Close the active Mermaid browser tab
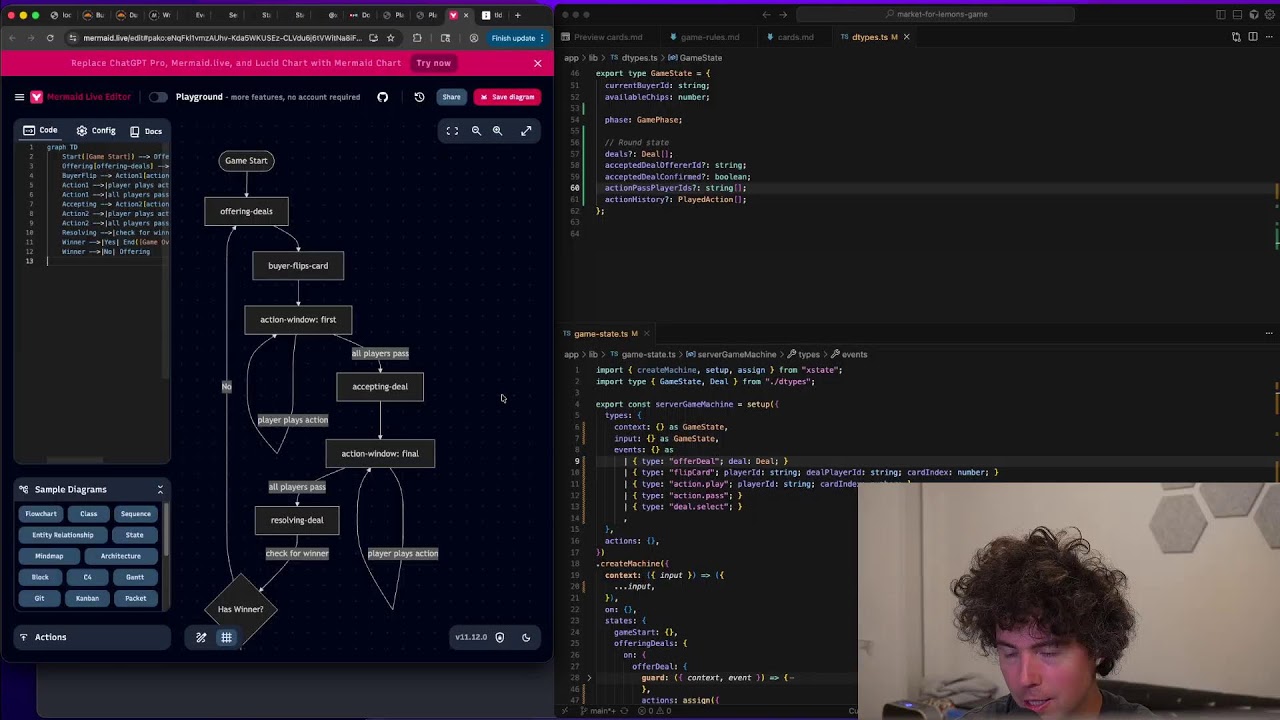This screenshot has width=1280, height=720. pos(466,15)
